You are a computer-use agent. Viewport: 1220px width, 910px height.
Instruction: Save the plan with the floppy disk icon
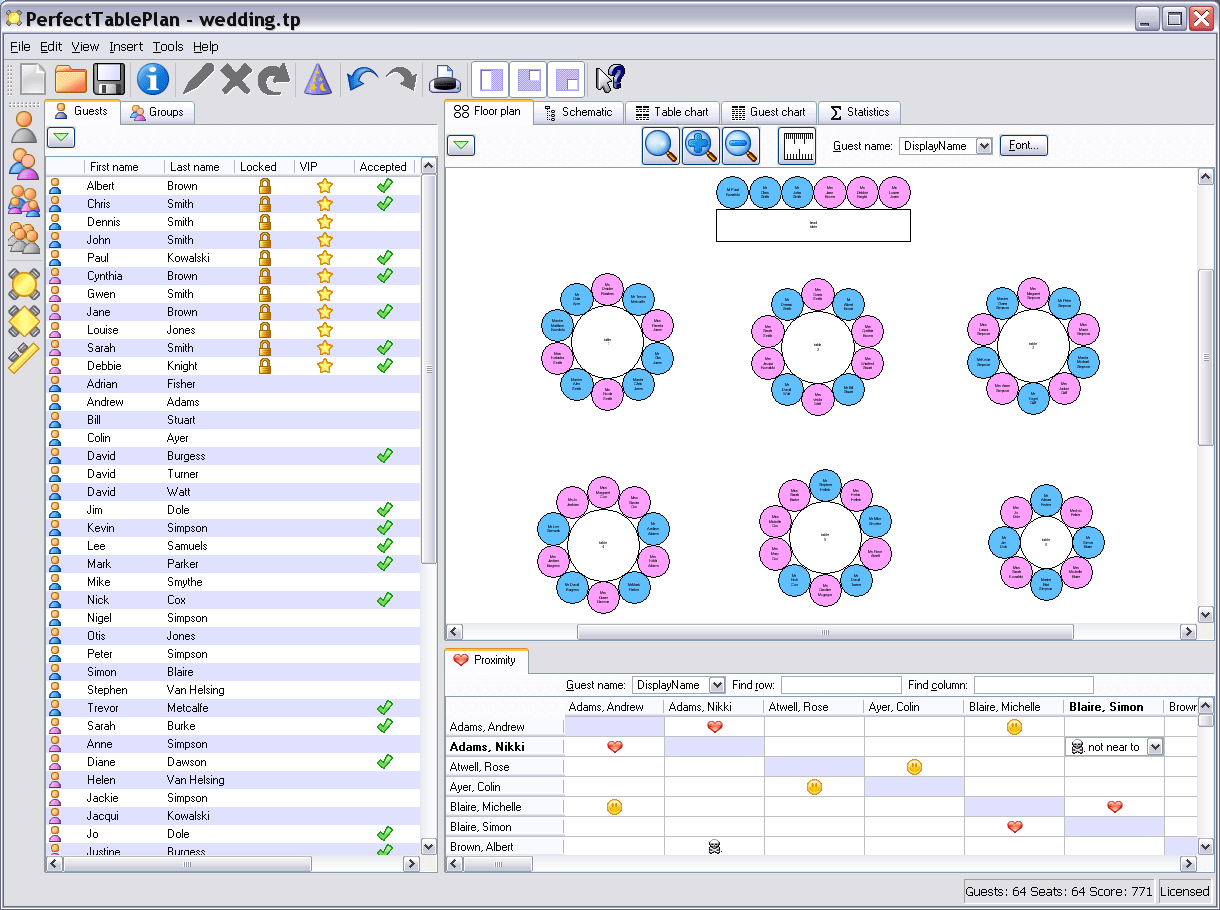click(109, 79)
